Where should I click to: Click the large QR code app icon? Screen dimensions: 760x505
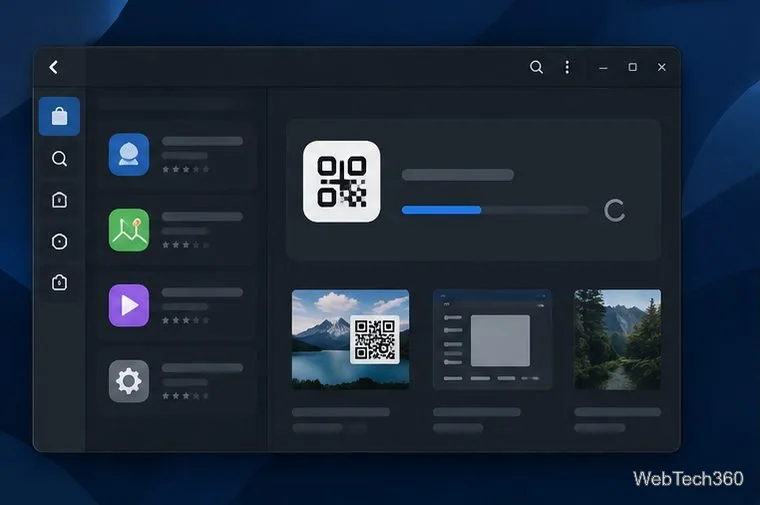click(342, 182)
